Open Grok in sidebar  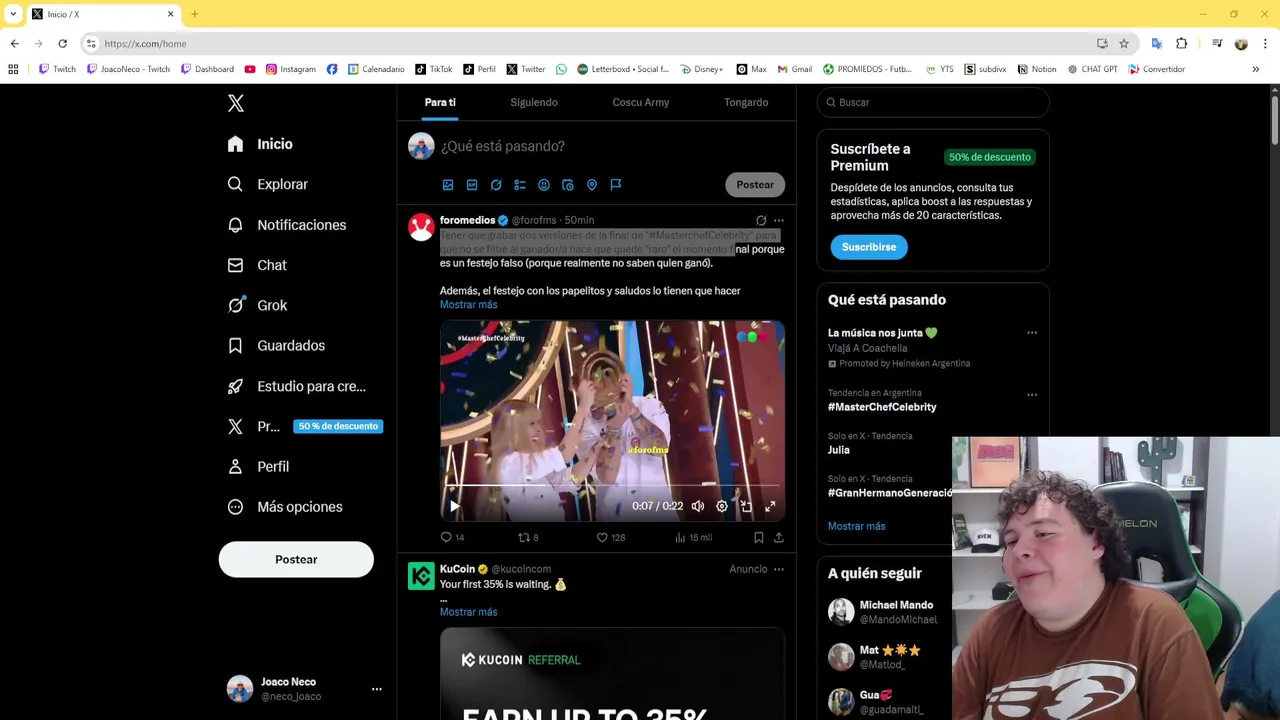coord(257,305)
